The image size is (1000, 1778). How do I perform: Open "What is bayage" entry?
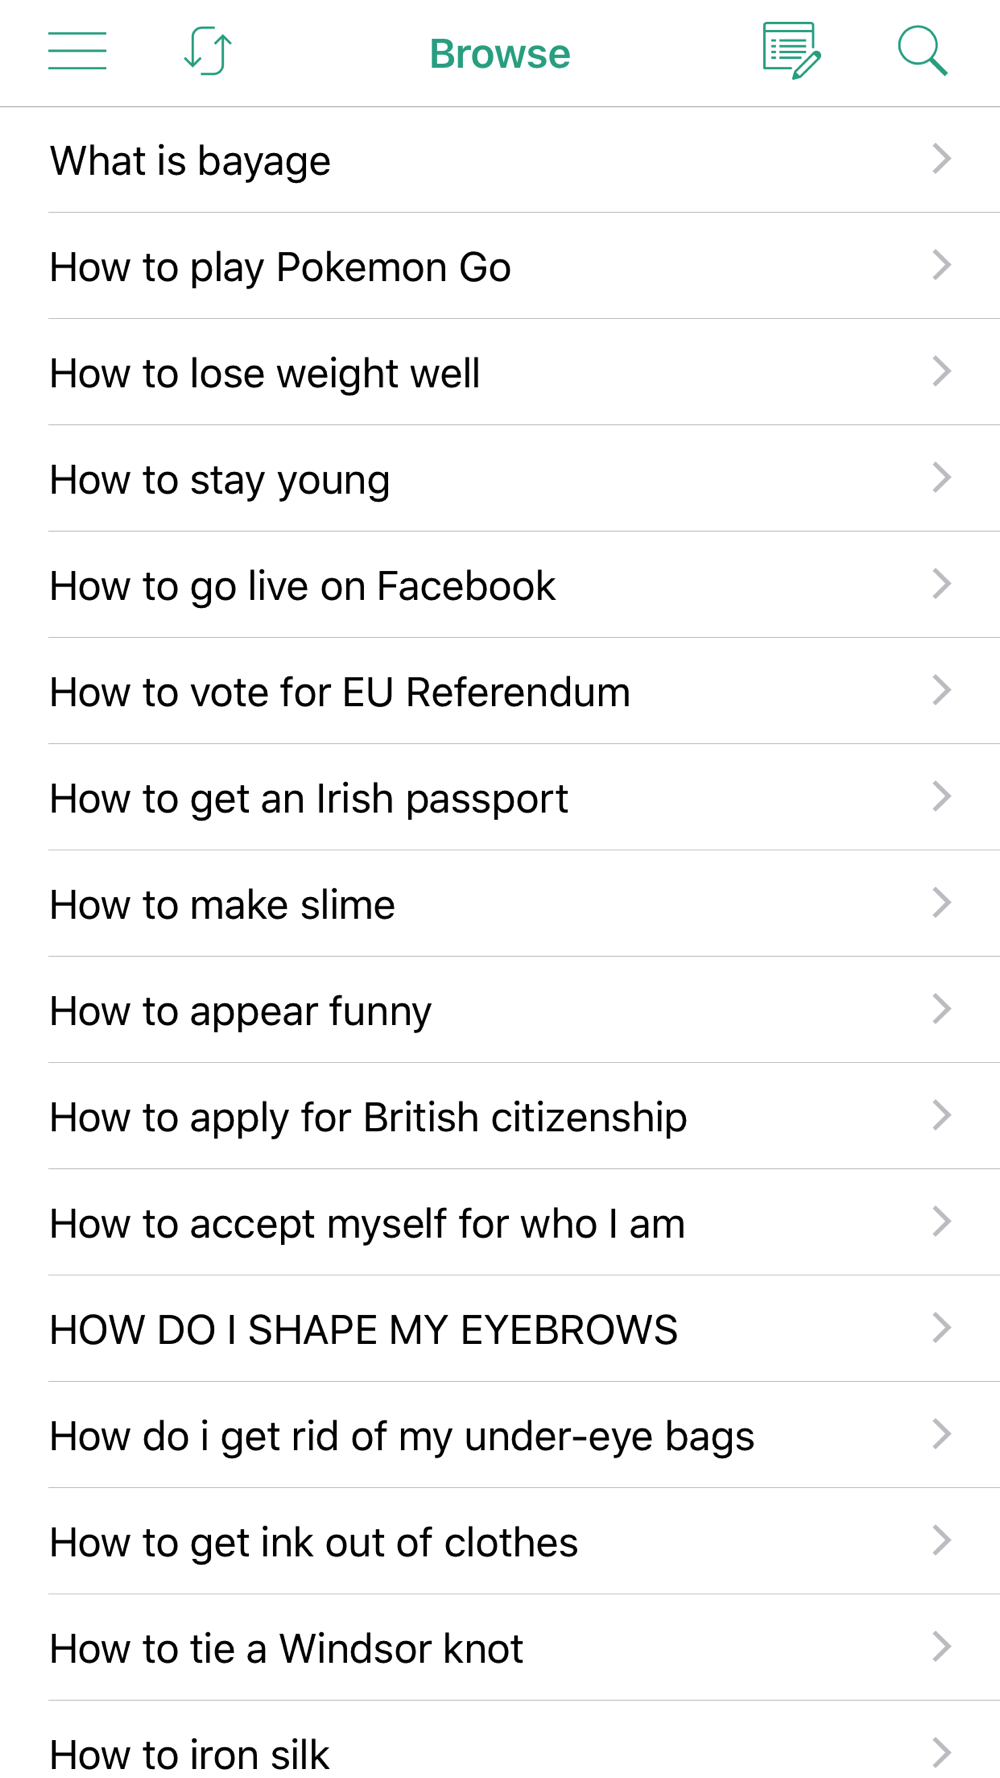(500, 160)
